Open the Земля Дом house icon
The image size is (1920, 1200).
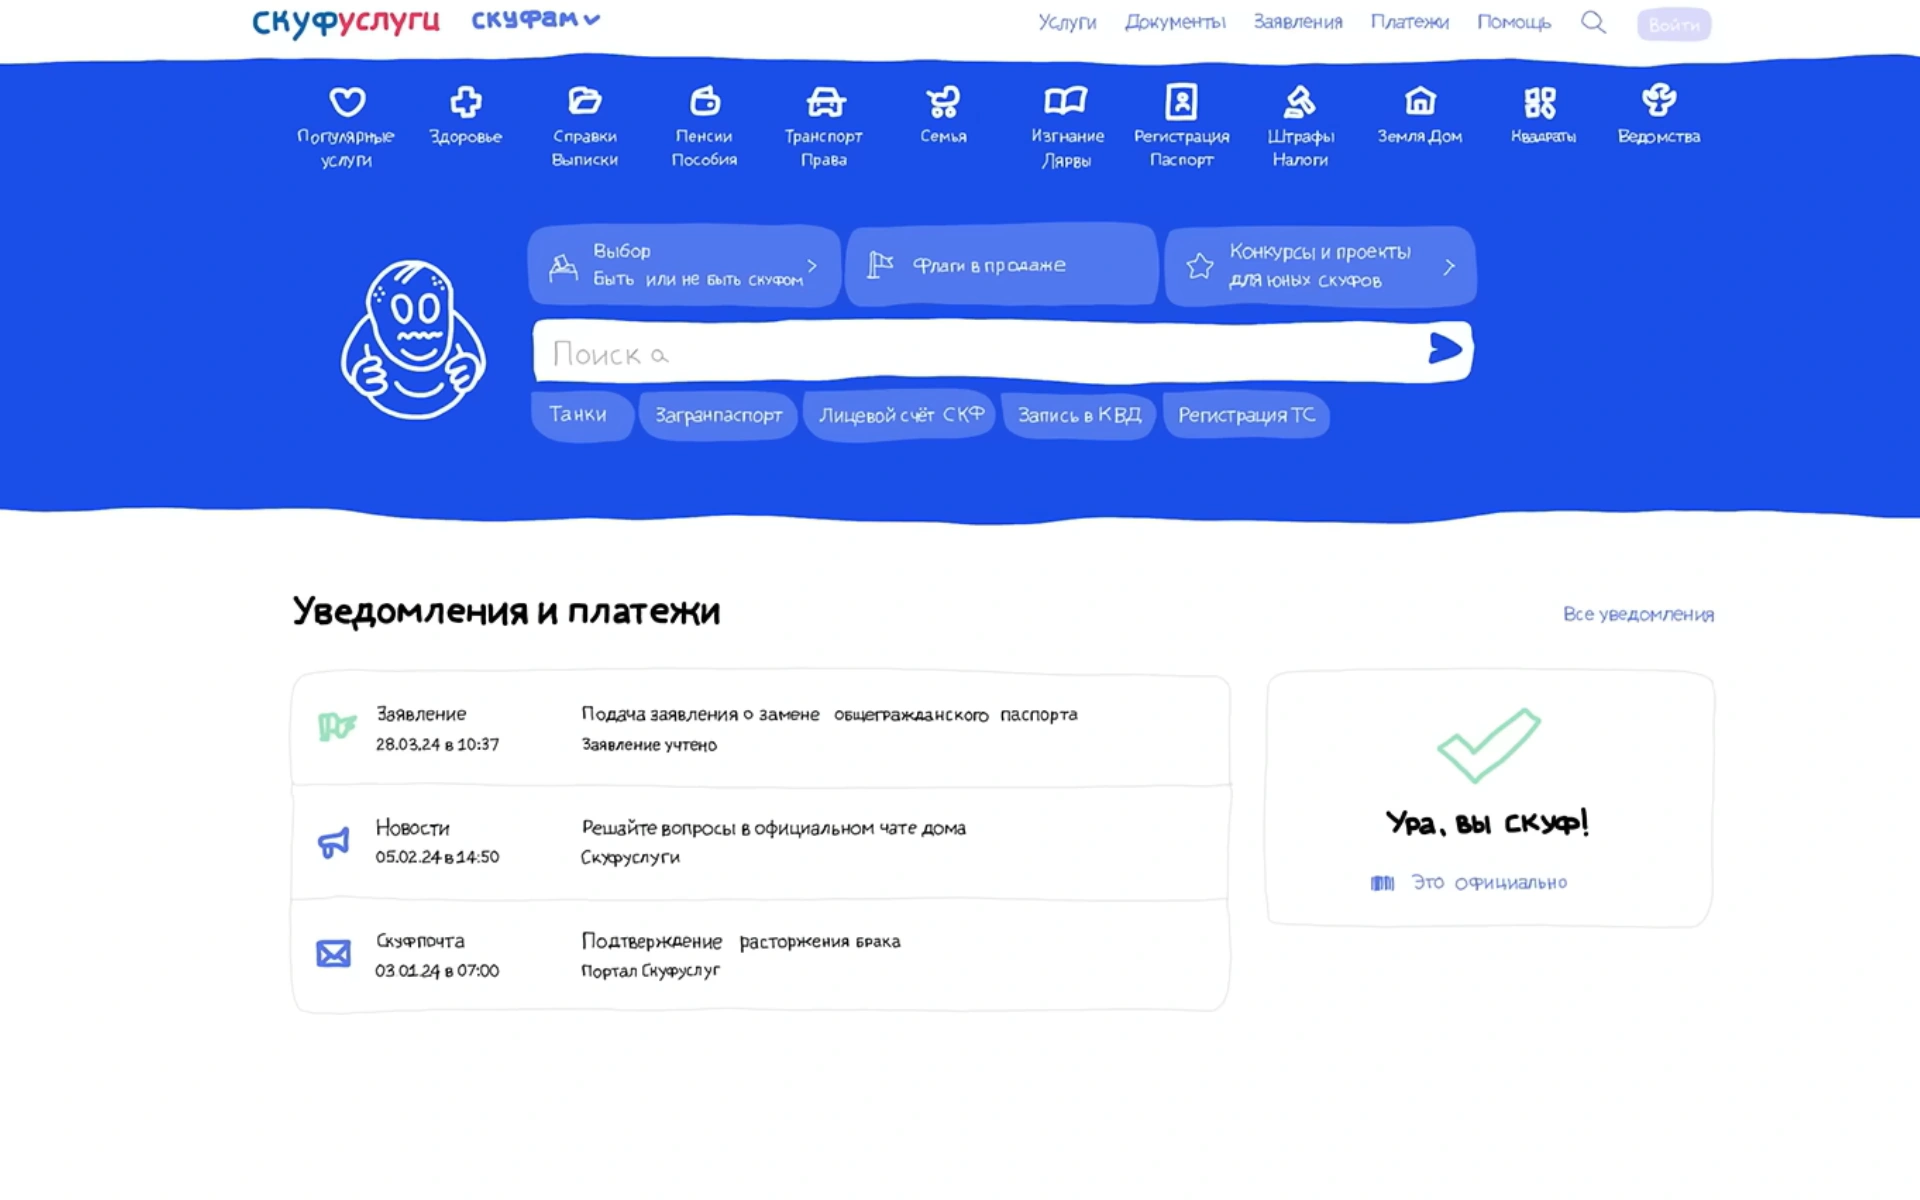(1419, 102)
